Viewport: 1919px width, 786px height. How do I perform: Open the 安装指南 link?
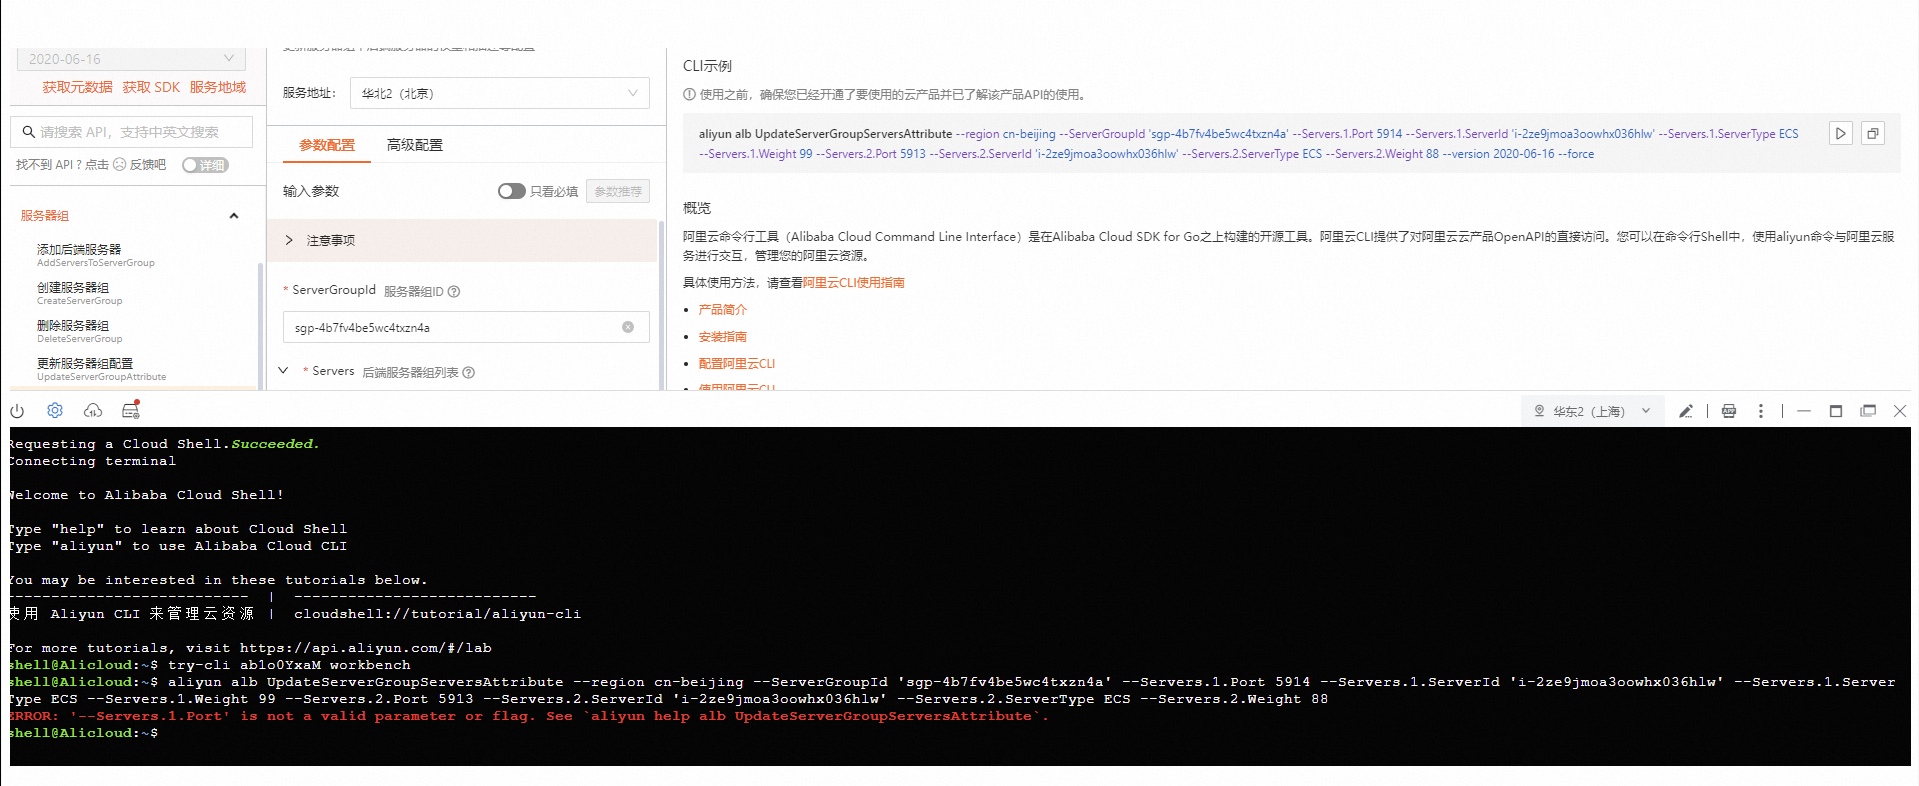tap(723, 337)
